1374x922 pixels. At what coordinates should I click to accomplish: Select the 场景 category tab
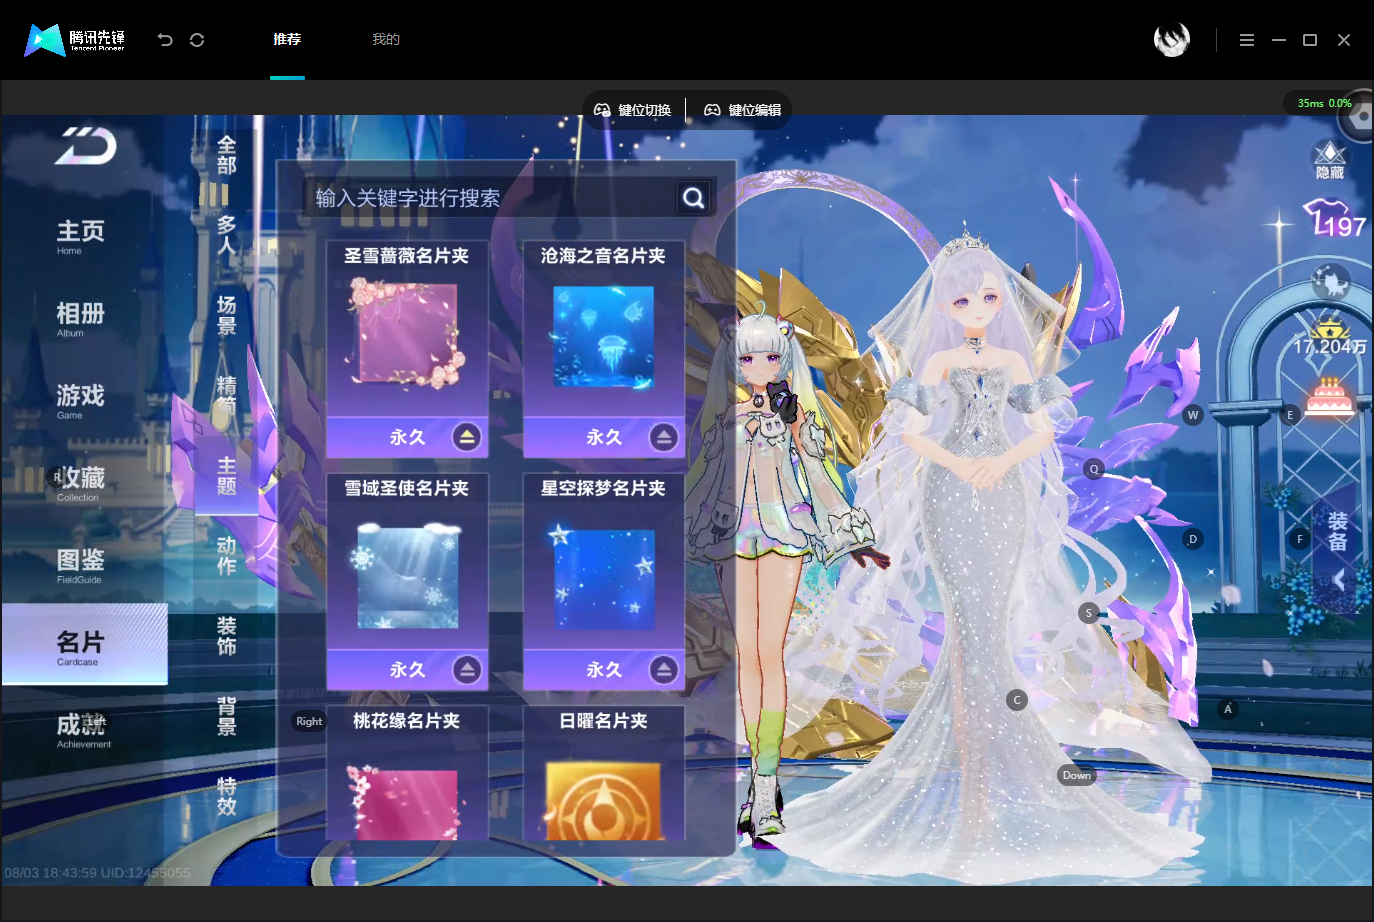227,315
